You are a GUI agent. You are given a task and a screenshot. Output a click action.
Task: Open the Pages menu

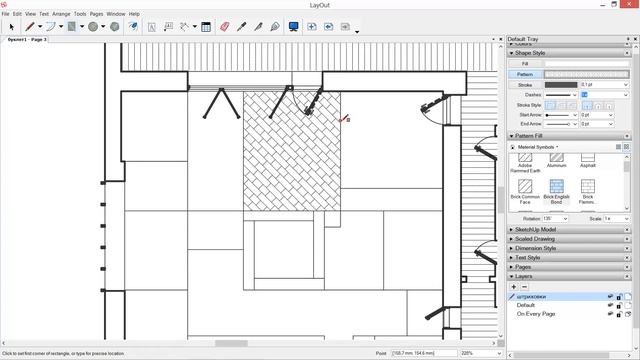pos(96,14)
